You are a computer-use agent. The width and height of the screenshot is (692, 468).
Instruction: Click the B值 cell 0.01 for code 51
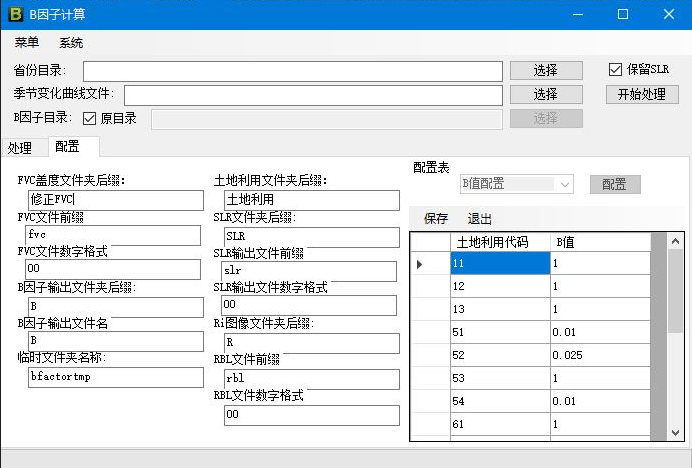[x=601, y=332]
